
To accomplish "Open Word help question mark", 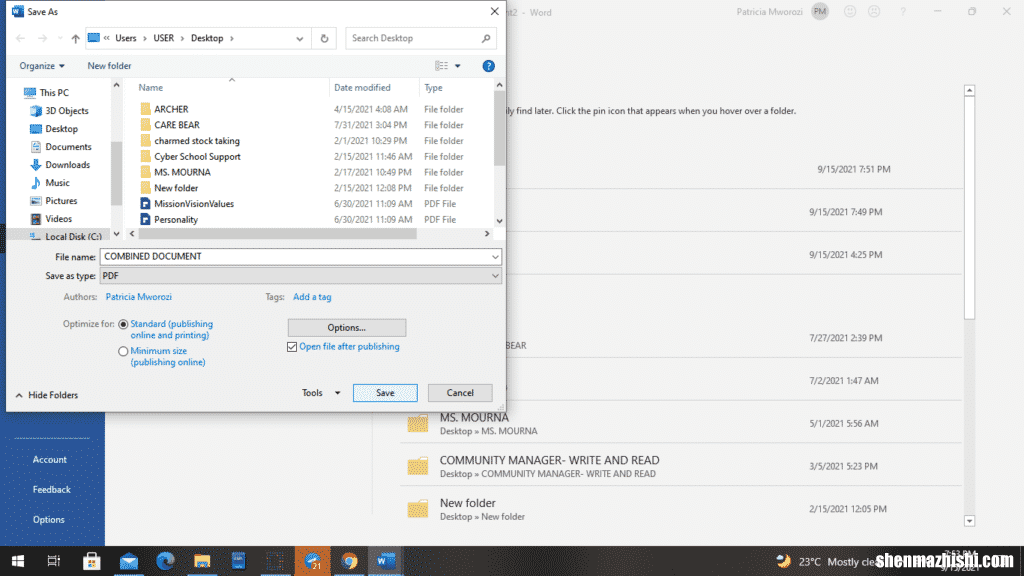I will [903, 12].
